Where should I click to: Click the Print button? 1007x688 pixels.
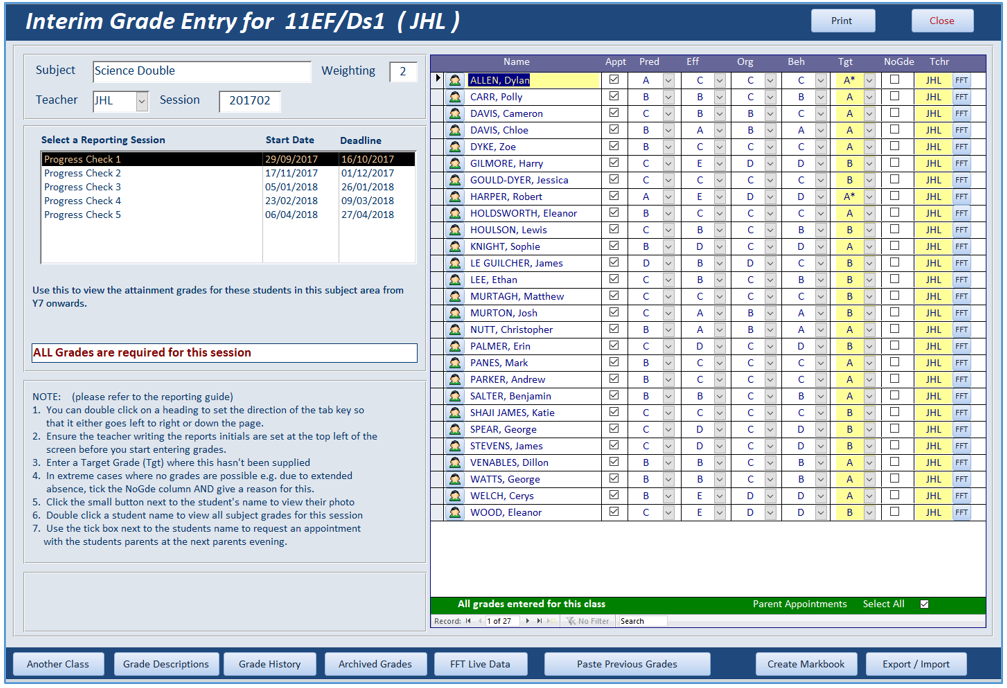843,21
